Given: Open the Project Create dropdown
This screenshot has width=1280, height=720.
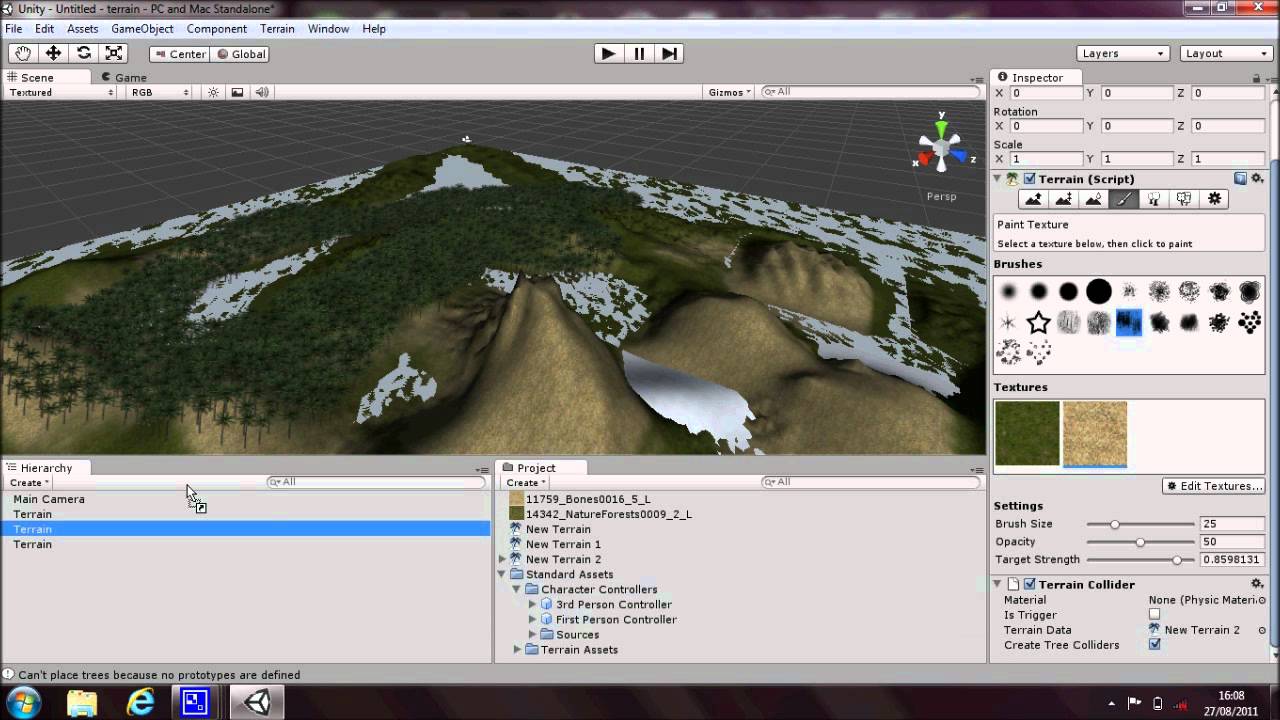Looking at the screenshot, I should pos(525,482).
